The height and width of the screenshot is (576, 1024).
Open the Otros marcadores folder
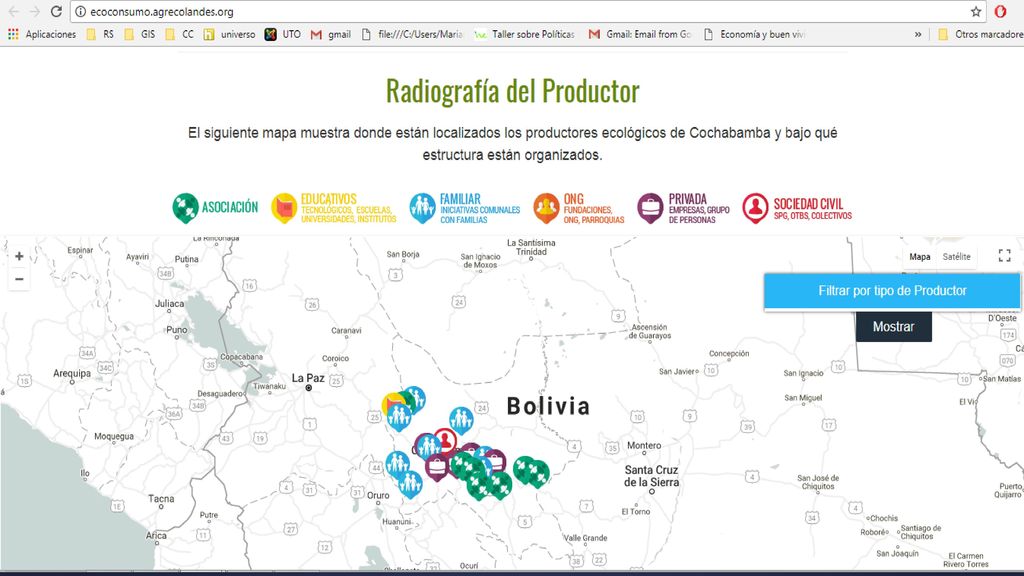(x=980, y=35)
